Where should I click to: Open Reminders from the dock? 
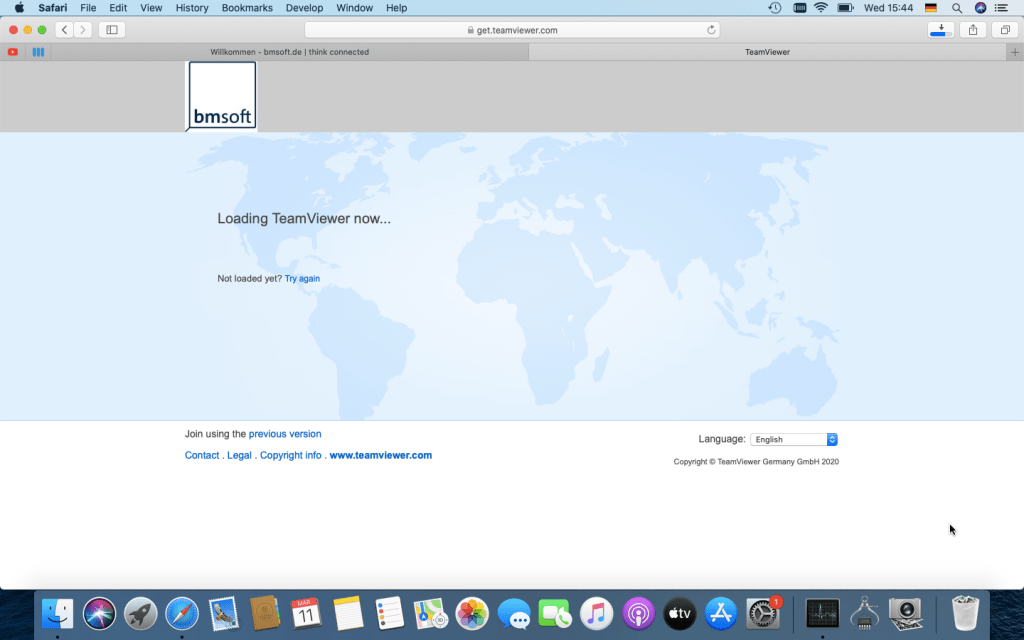(x=389, y=614)
